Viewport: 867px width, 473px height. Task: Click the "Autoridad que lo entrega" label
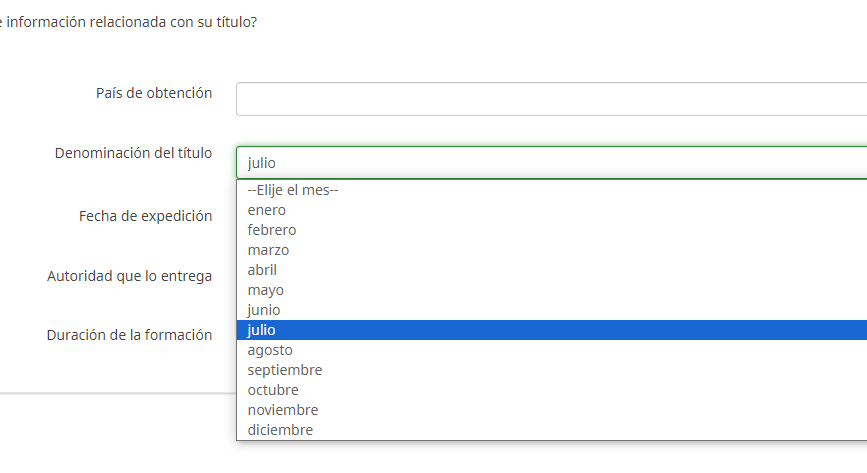pyautogui.click(x=129, y=276)
